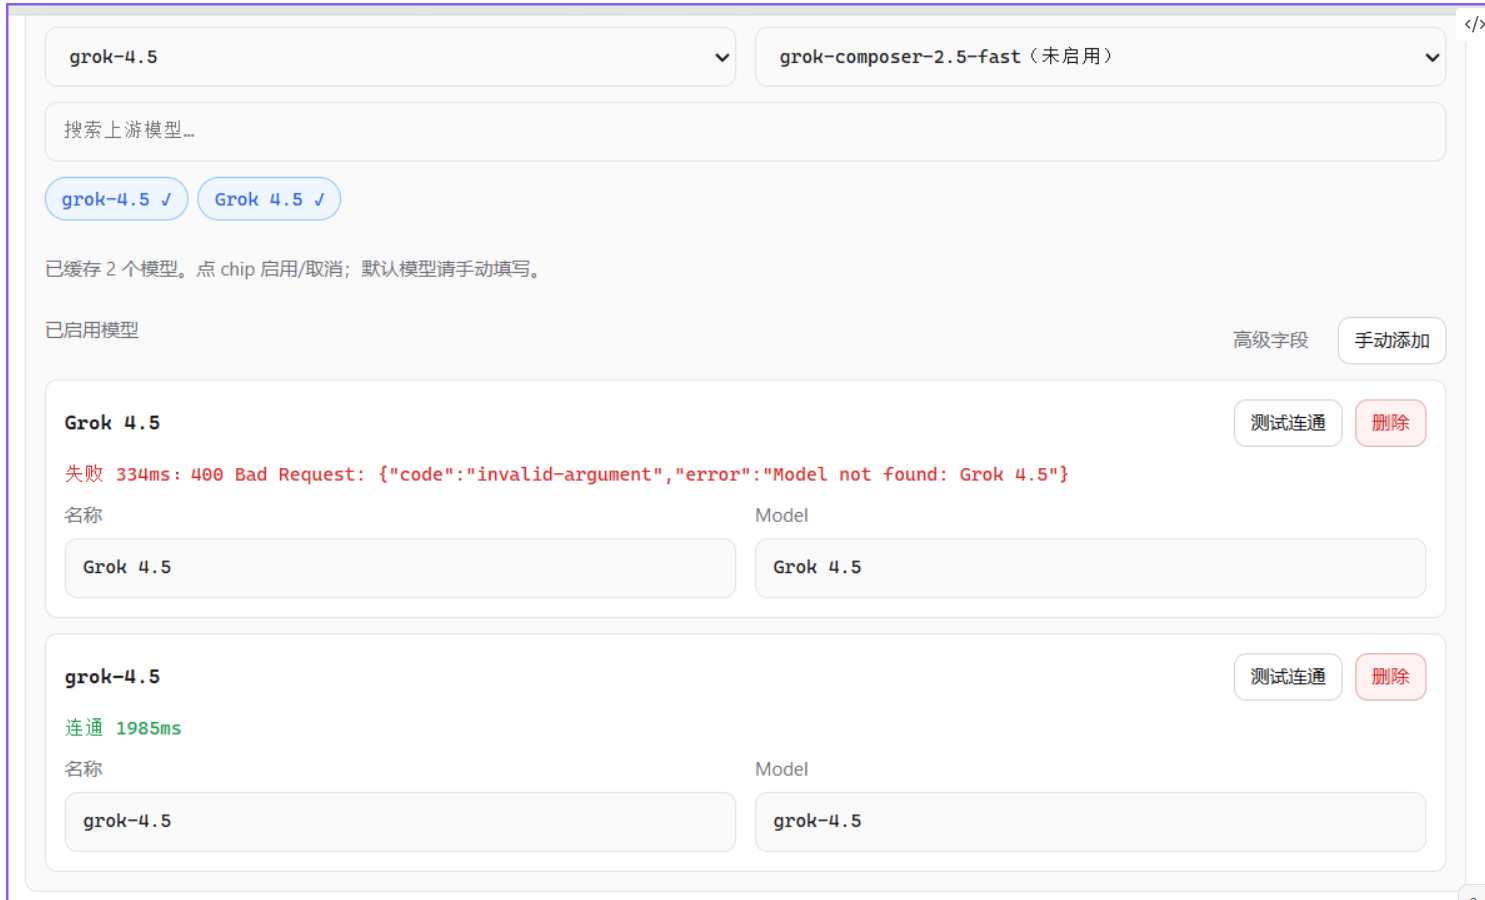
Task: Delete the grok-4.5 model card
Action: tap(1390, 677)
